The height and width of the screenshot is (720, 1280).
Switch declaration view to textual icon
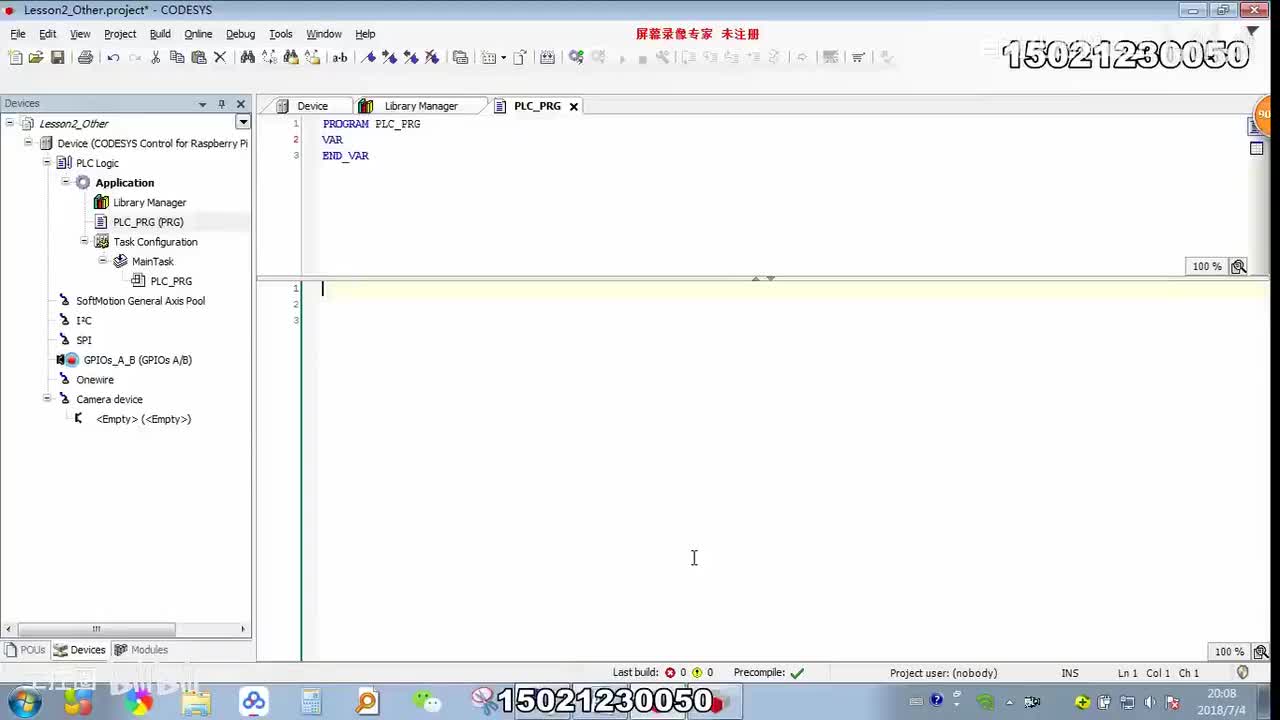(x=1255, y=126)
